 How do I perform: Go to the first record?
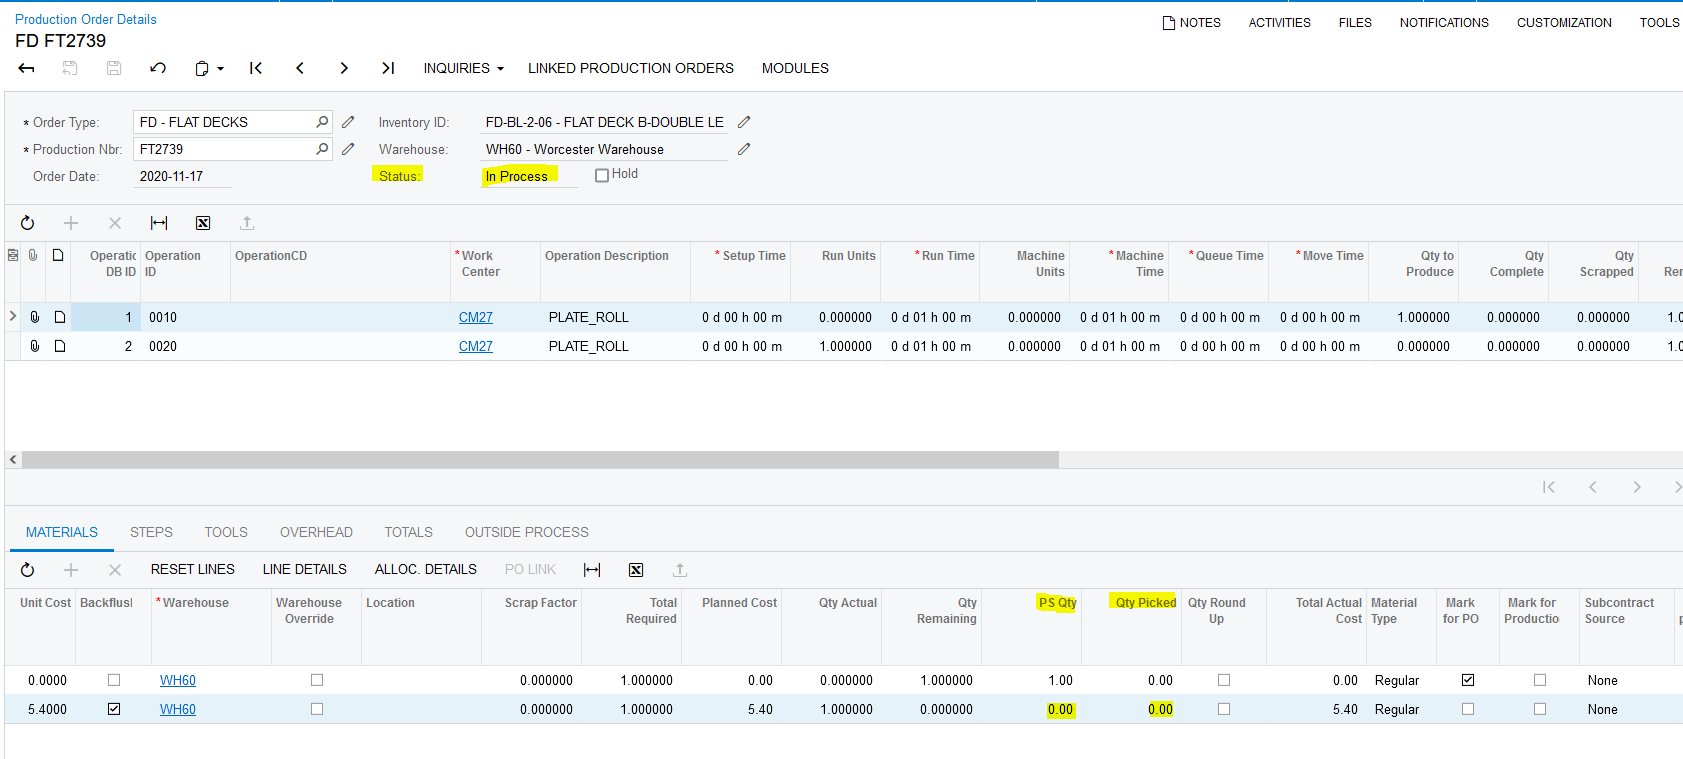pyautogui.click(x=256, y=68)
